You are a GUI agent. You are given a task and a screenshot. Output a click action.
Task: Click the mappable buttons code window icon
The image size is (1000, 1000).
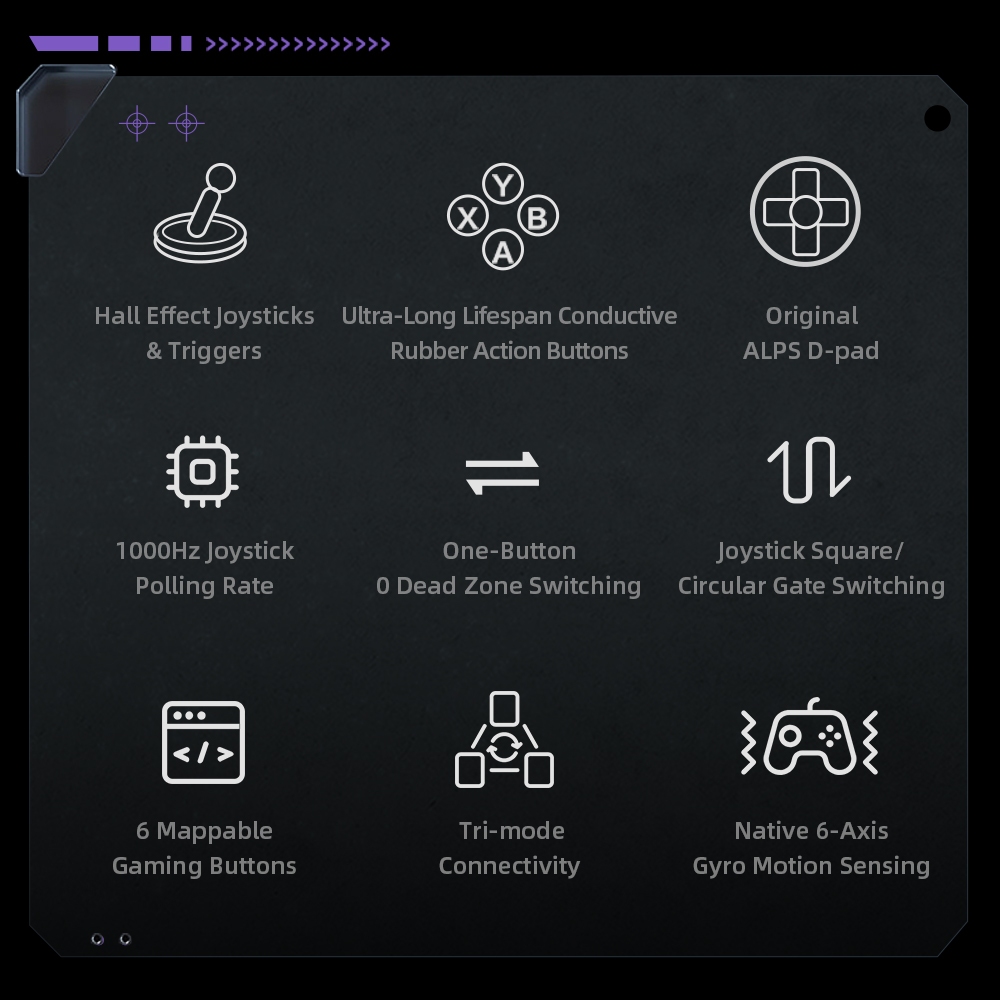click(x=203, y=742)
